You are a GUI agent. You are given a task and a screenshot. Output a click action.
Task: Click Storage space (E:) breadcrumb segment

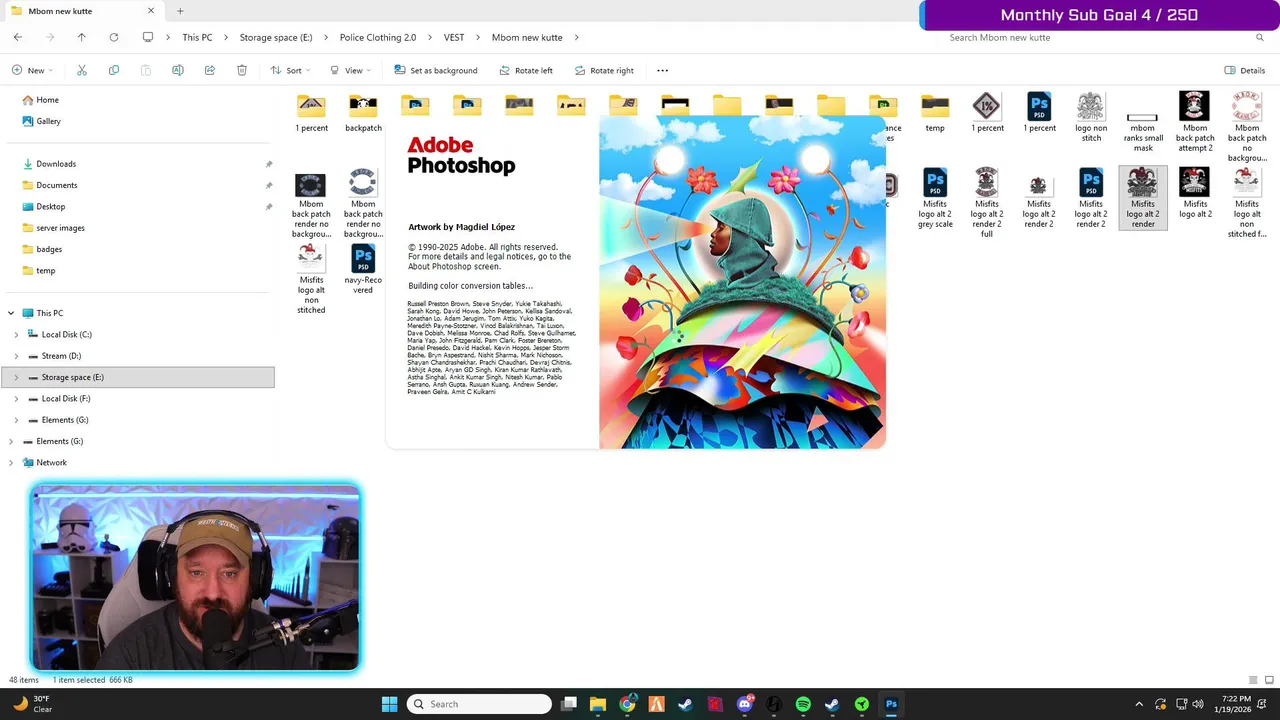(276, 37)
